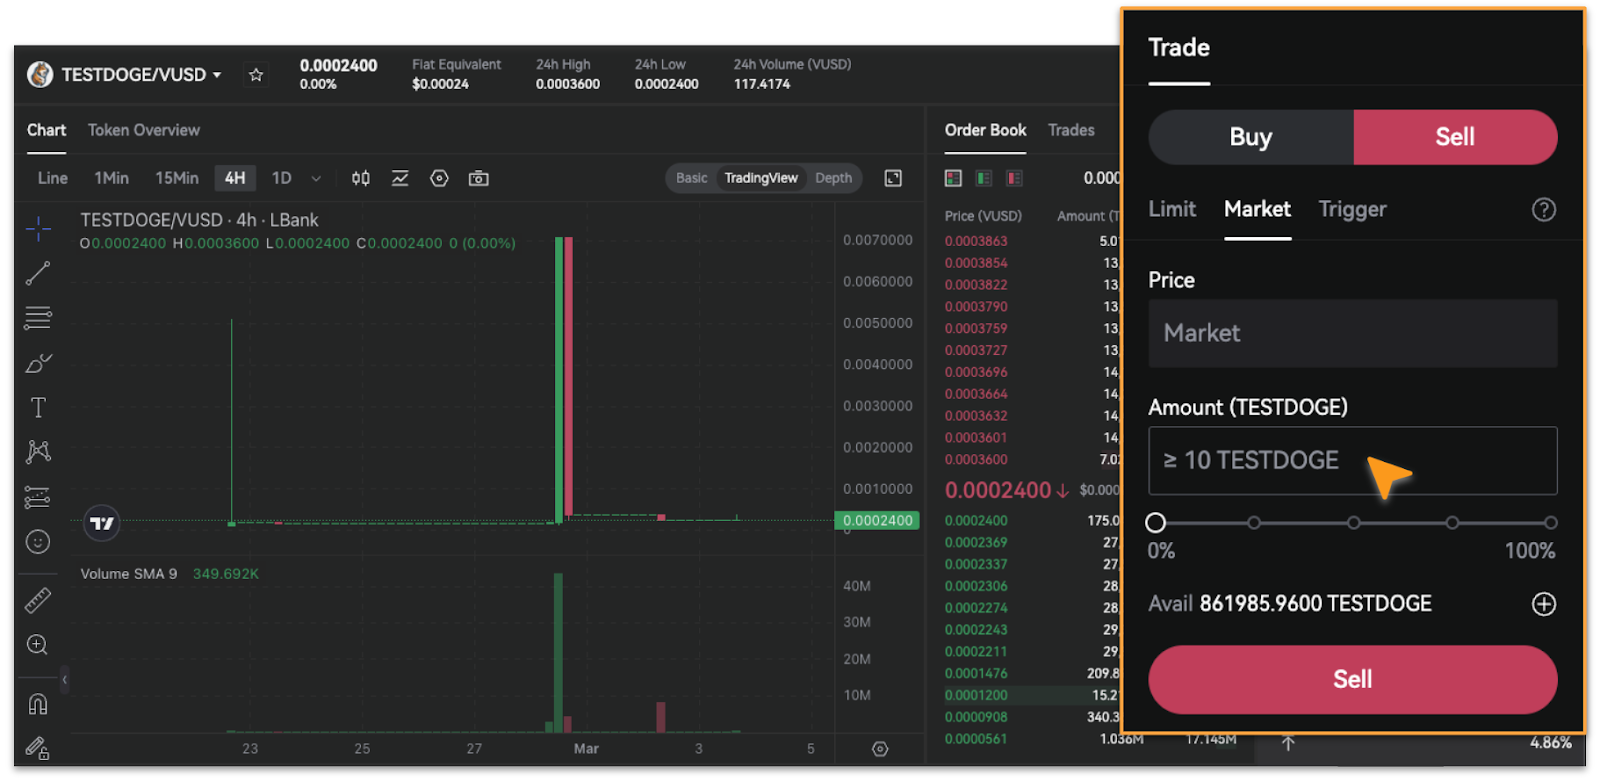Show only buy orders in order book
The width and height of the screenshot is (1600, 781).
coord(984,178)
